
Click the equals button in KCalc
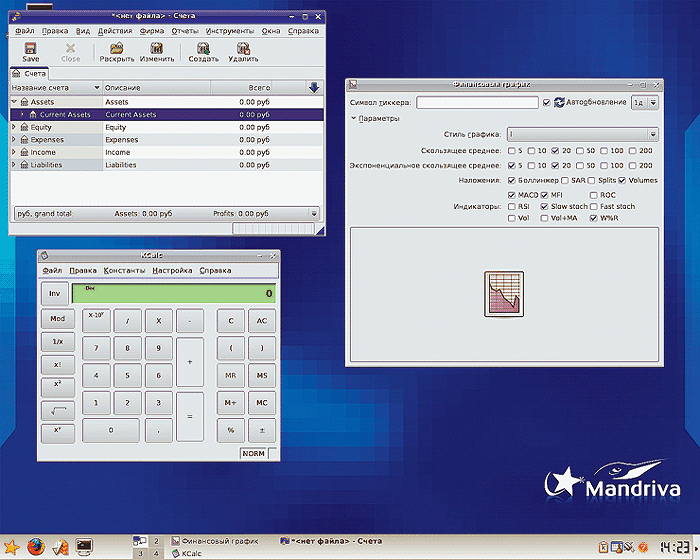[x=190, y=417]
